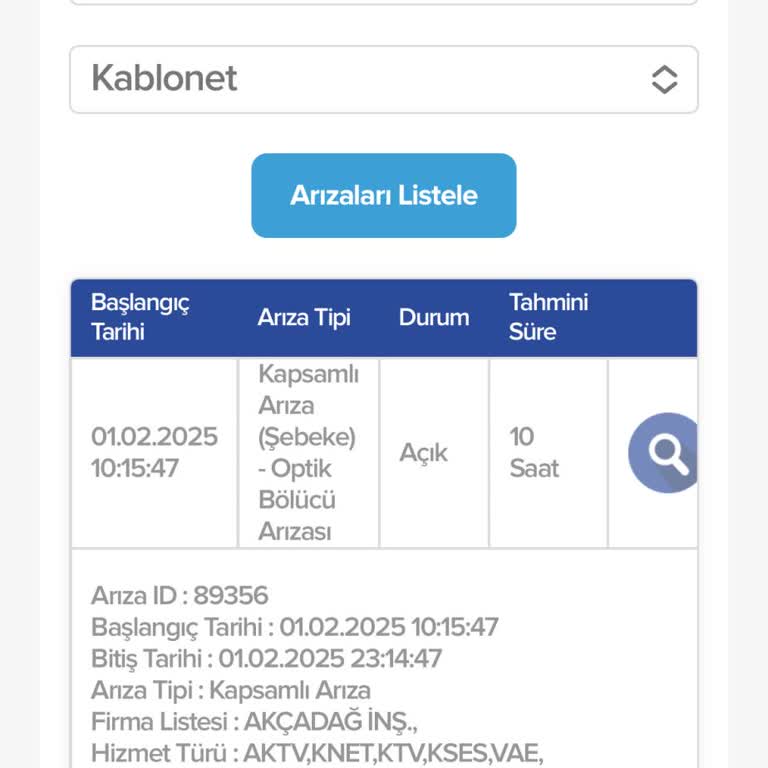Click the Başlangıç Tarihi line in fault details

(x=294, y=628)
